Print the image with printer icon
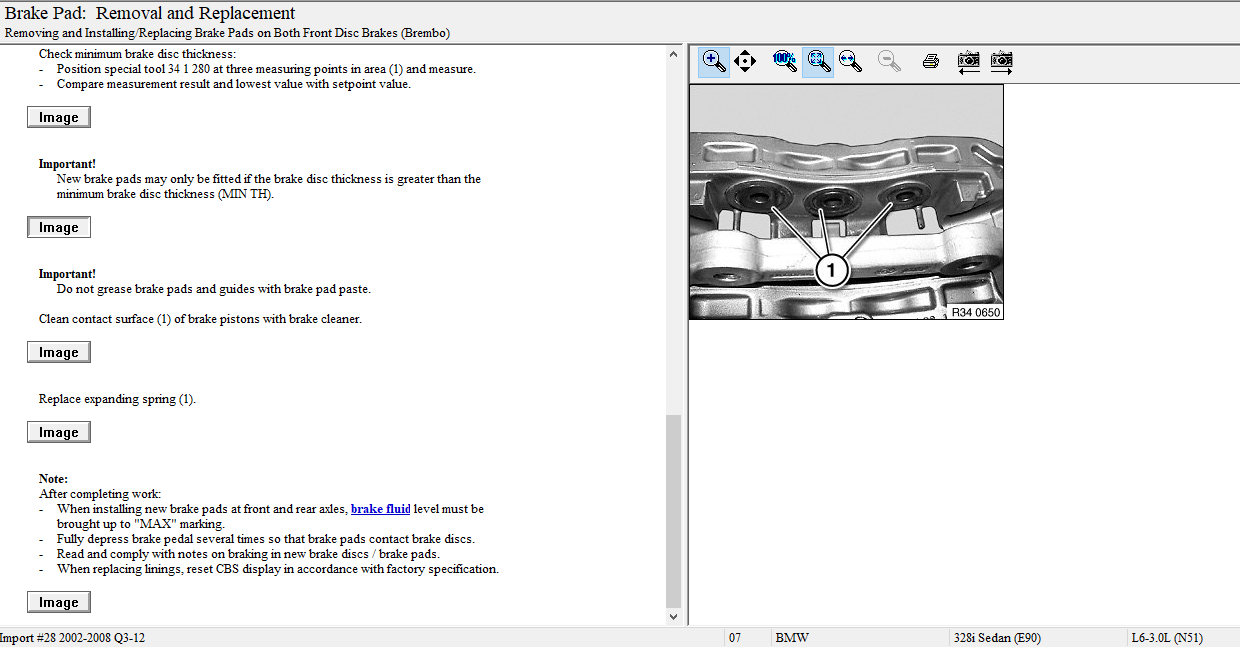The height and width of the screenshot is (647, 1240). tap(930, 61)
